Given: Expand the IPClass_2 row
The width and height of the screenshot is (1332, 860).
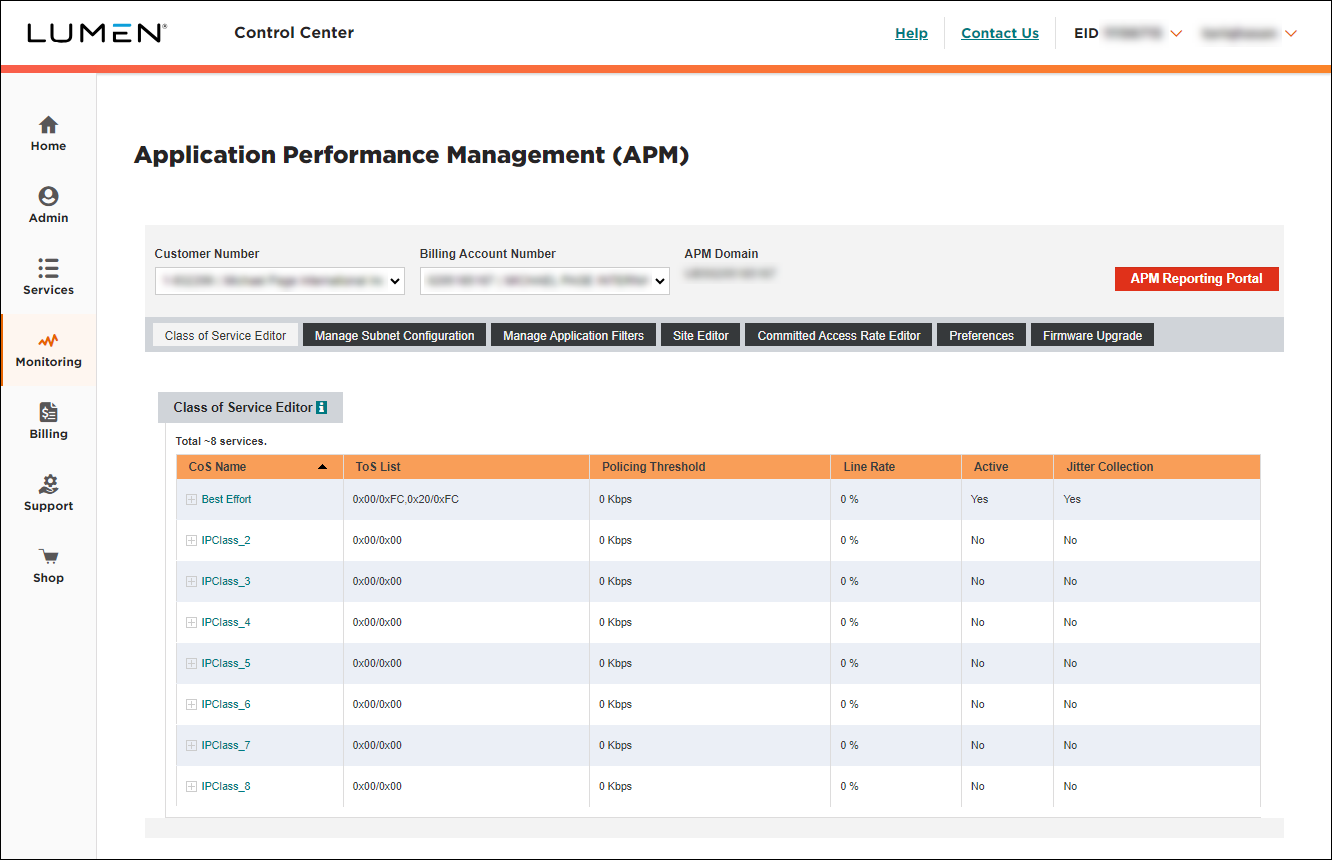Looking at the screenshot, I should (191, 540).
